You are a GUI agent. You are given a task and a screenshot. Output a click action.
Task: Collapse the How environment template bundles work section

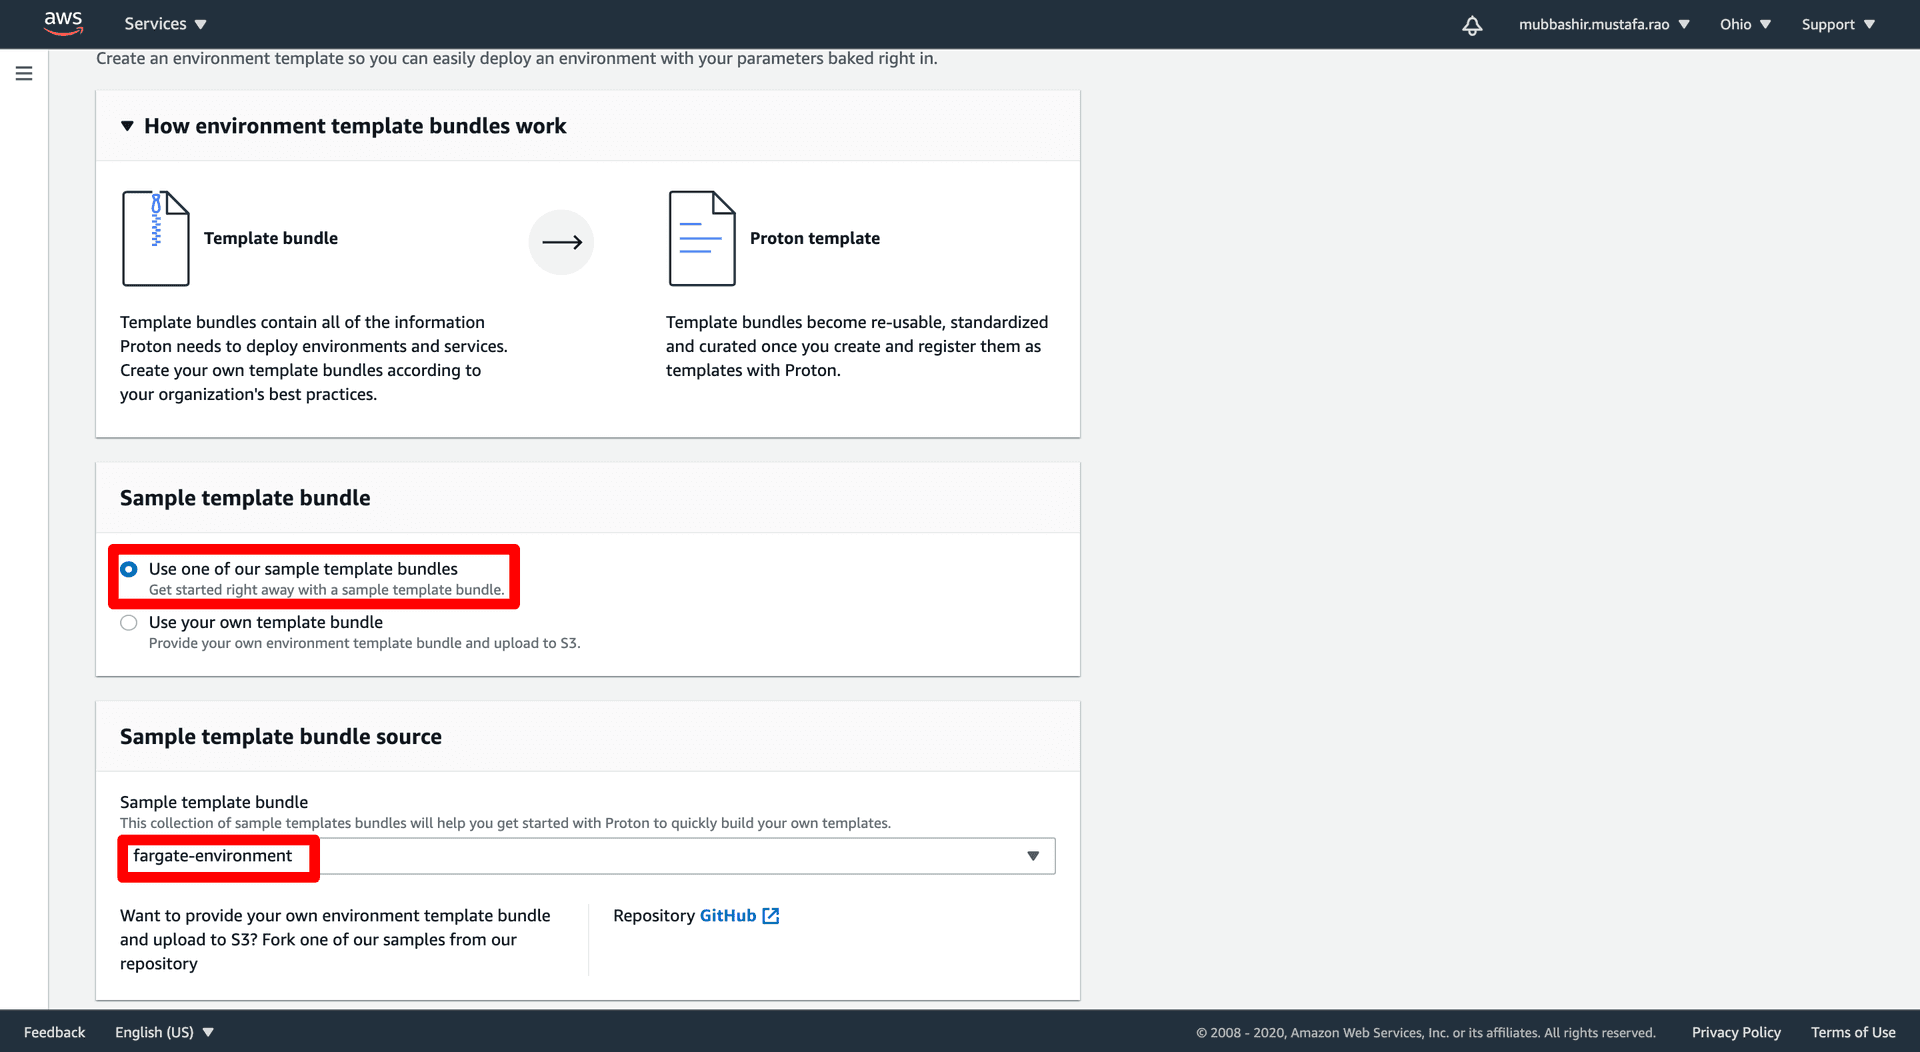[127, 126]
